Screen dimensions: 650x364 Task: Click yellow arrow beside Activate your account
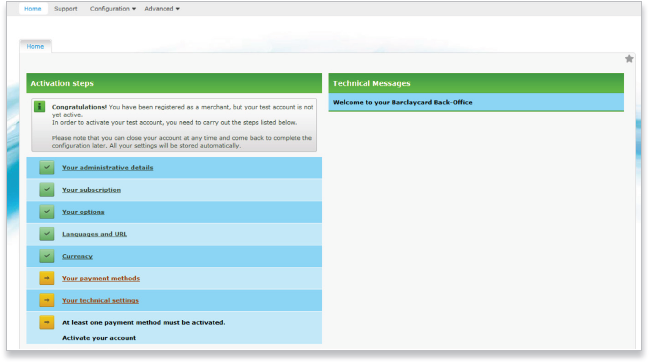coord(47,322)
